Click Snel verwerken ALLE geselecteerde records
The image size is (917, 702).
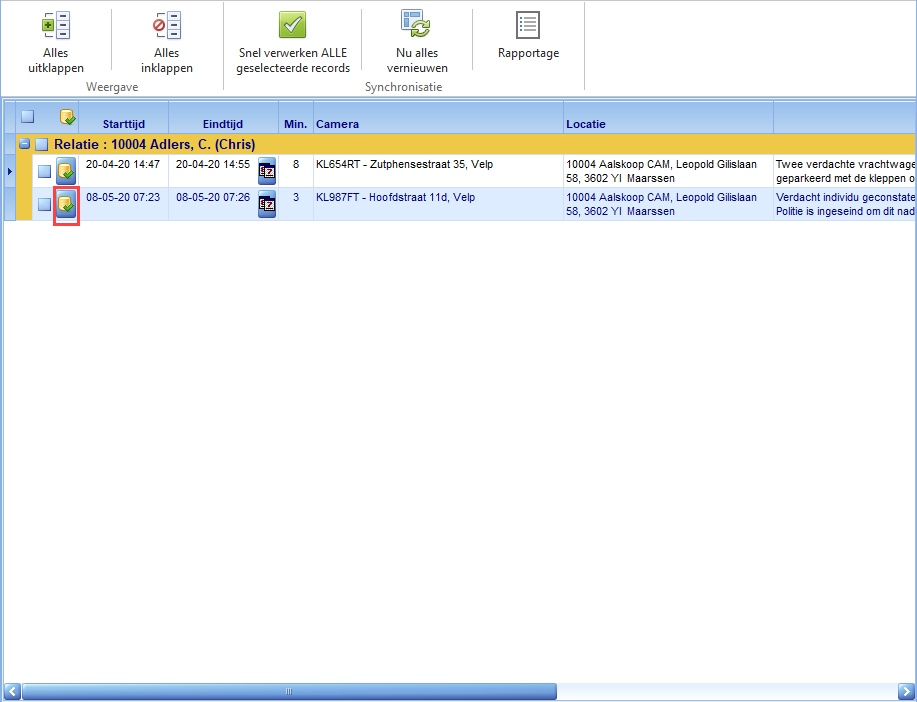pyautogui.click(x=293, y=43)
